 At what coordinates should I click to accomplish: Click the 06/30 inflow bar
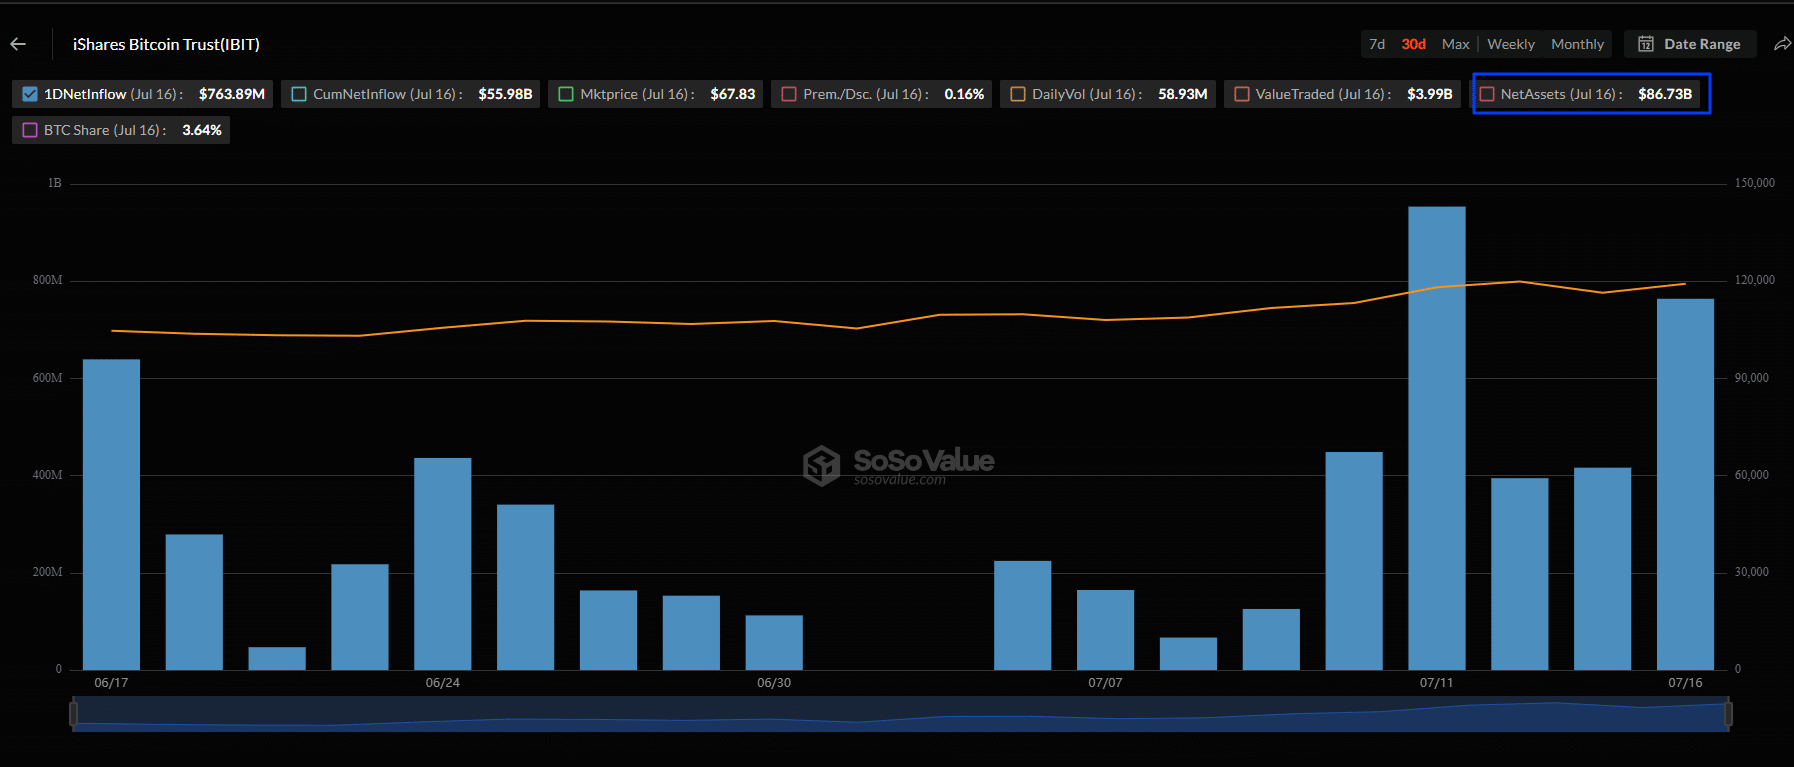(774, 643)
